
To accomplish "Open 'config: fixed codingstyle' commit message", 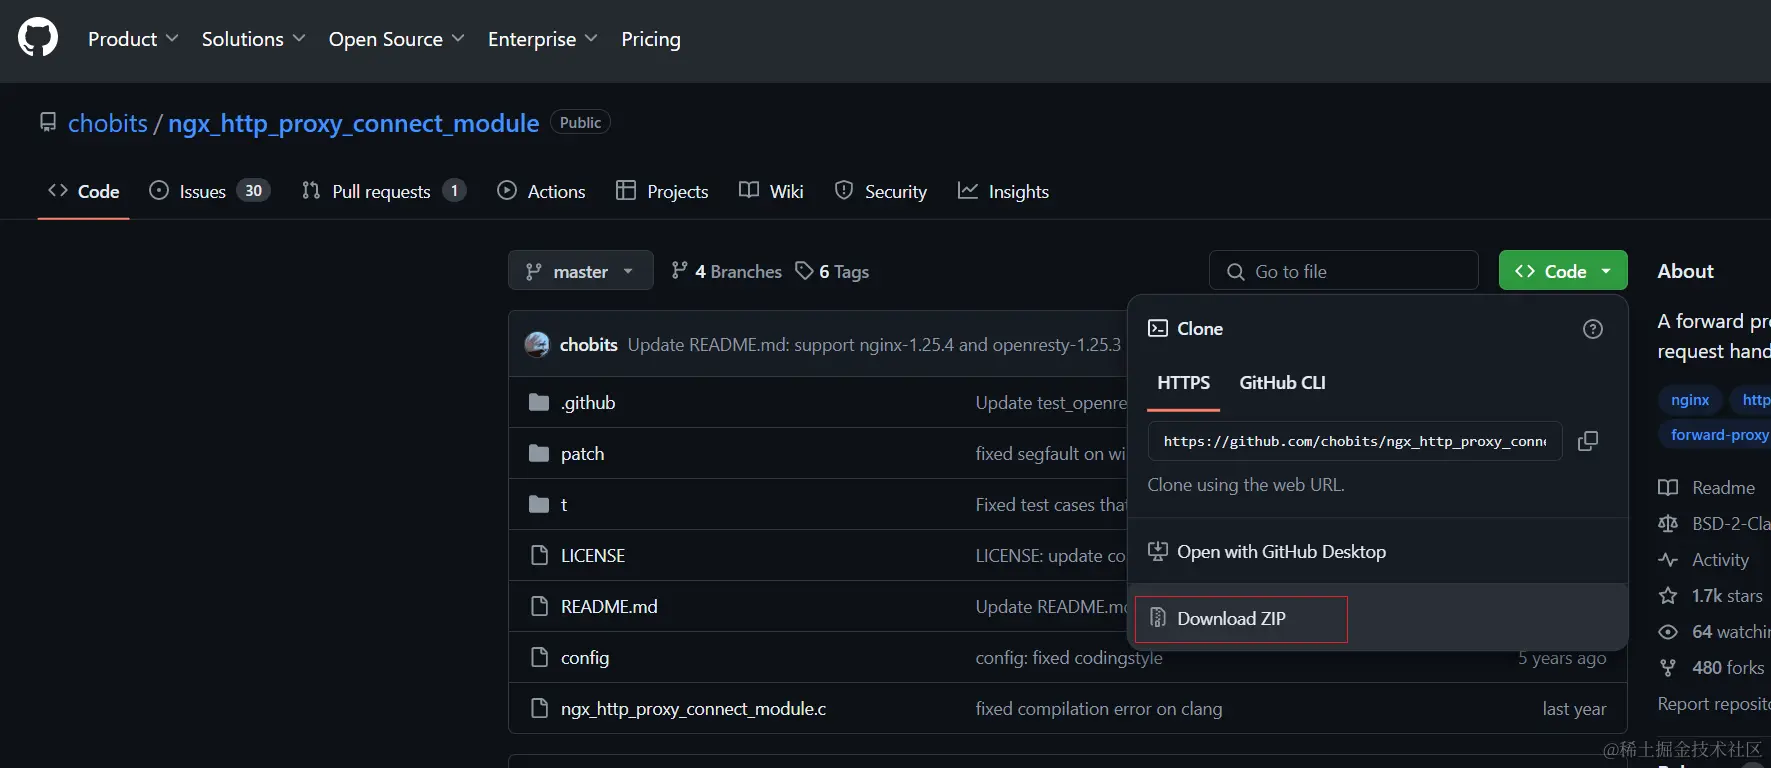I will point(1069,658).
